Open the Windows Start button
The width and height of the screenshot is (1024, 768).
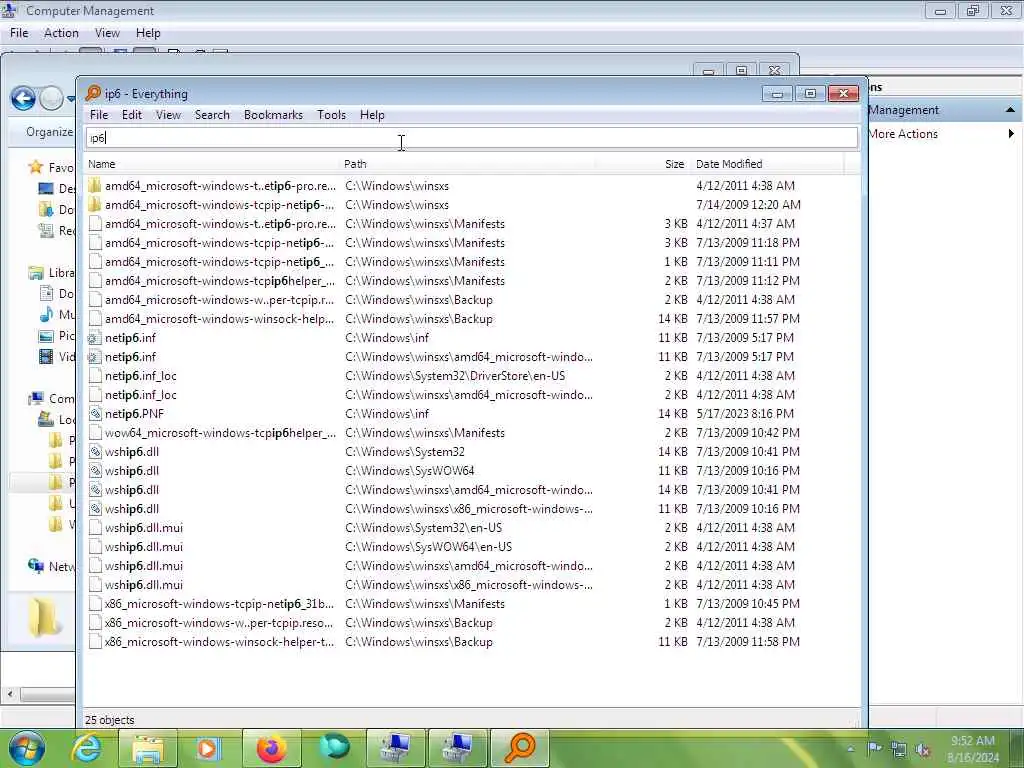[26, 748]
